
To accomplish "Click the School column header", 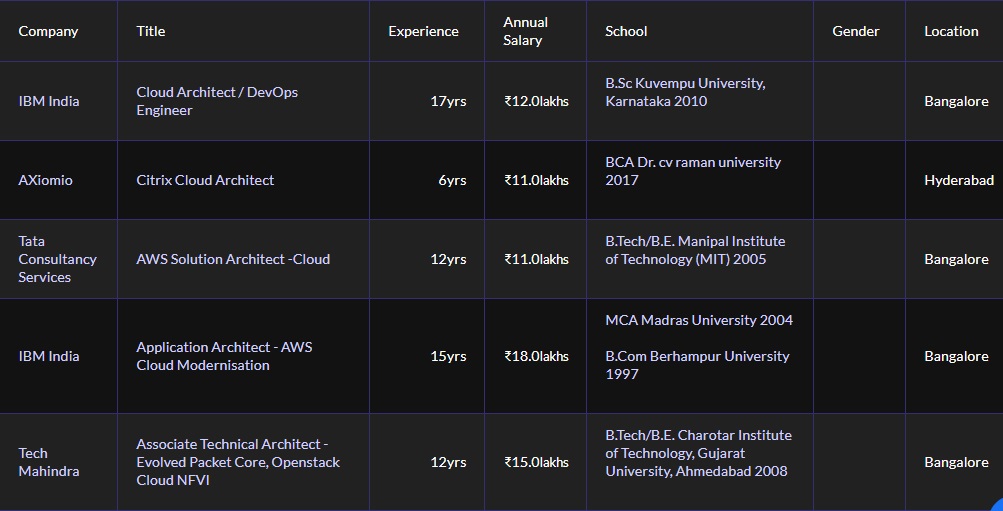I will (626, 31).
